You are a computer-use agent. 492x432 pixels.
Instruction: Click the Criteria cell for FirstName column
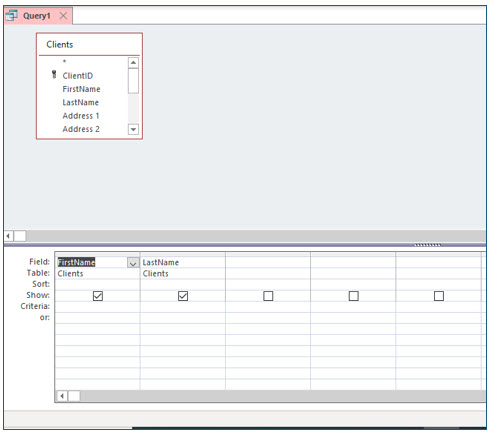97,307
